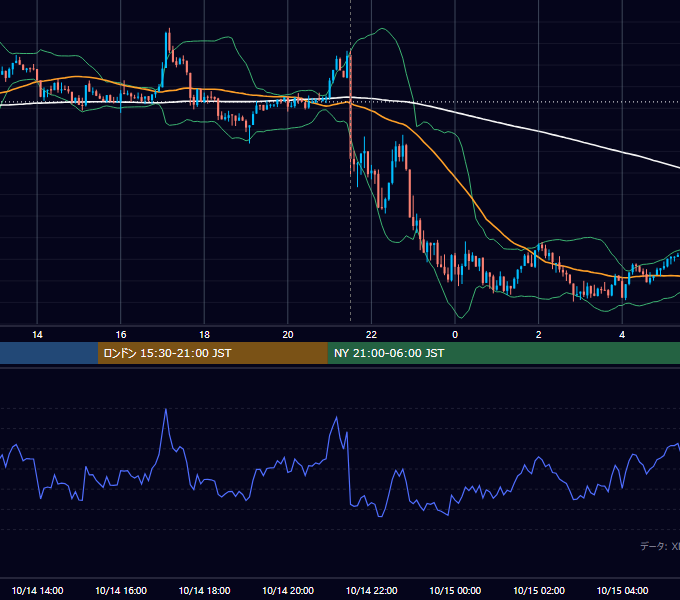Click the 18 hour label on price chart axis

coord(204,335)
